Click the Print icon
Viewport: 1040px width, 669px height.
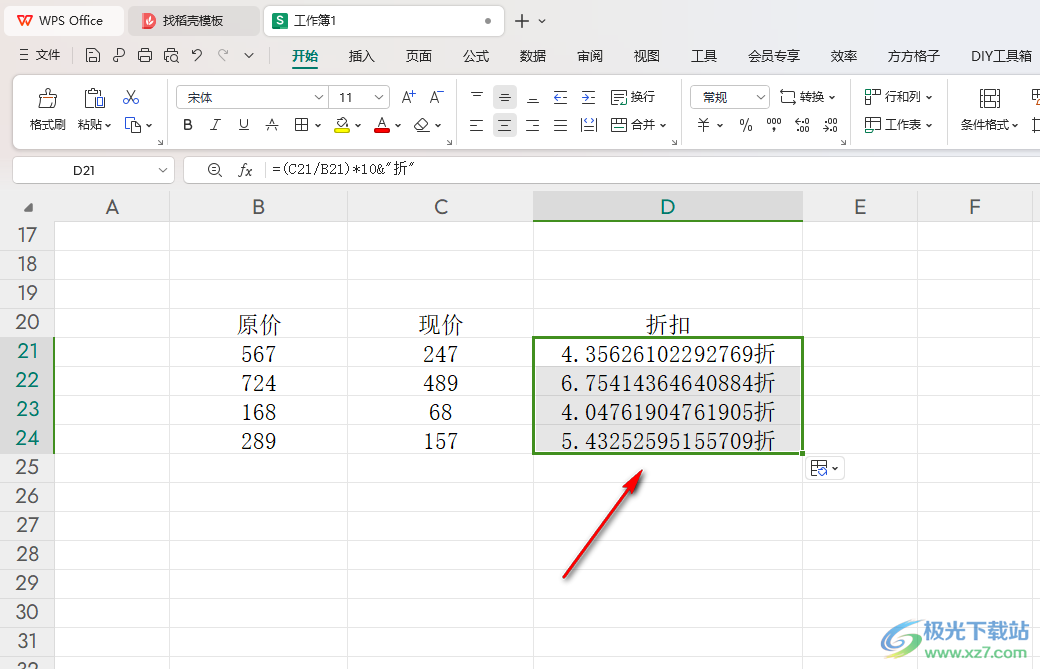click(x=145, y=56)
